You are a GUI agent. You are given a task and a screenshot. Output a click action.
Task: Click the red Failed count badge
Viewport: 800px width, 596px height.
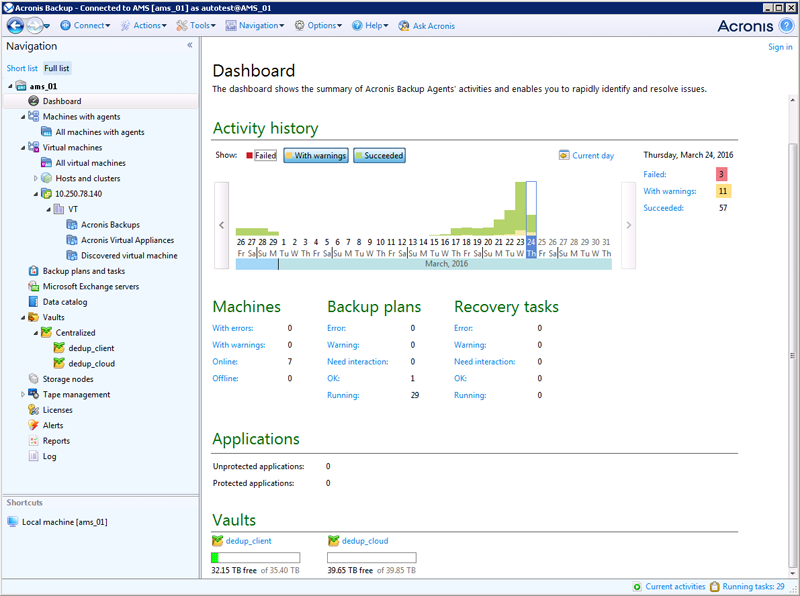pos(721,175)
